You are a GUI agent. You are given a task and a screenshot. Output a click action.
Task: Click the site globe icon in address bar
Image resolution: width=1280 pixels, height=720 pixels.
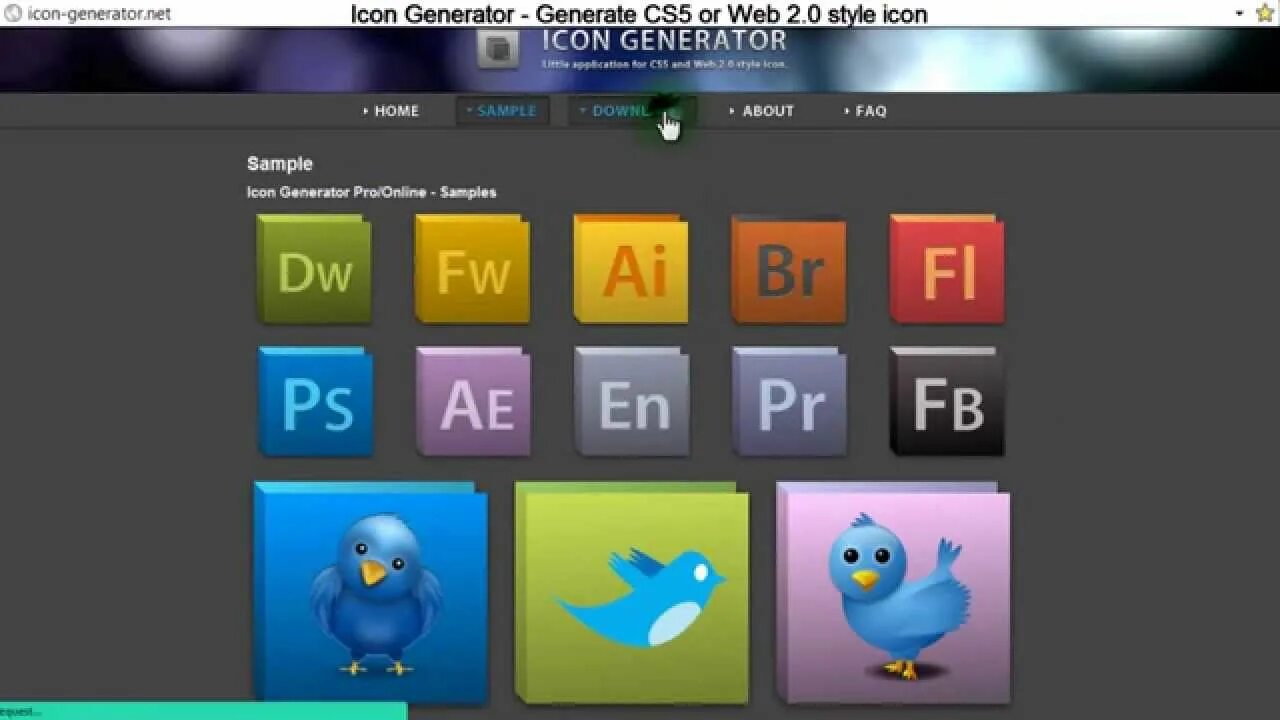13,13
